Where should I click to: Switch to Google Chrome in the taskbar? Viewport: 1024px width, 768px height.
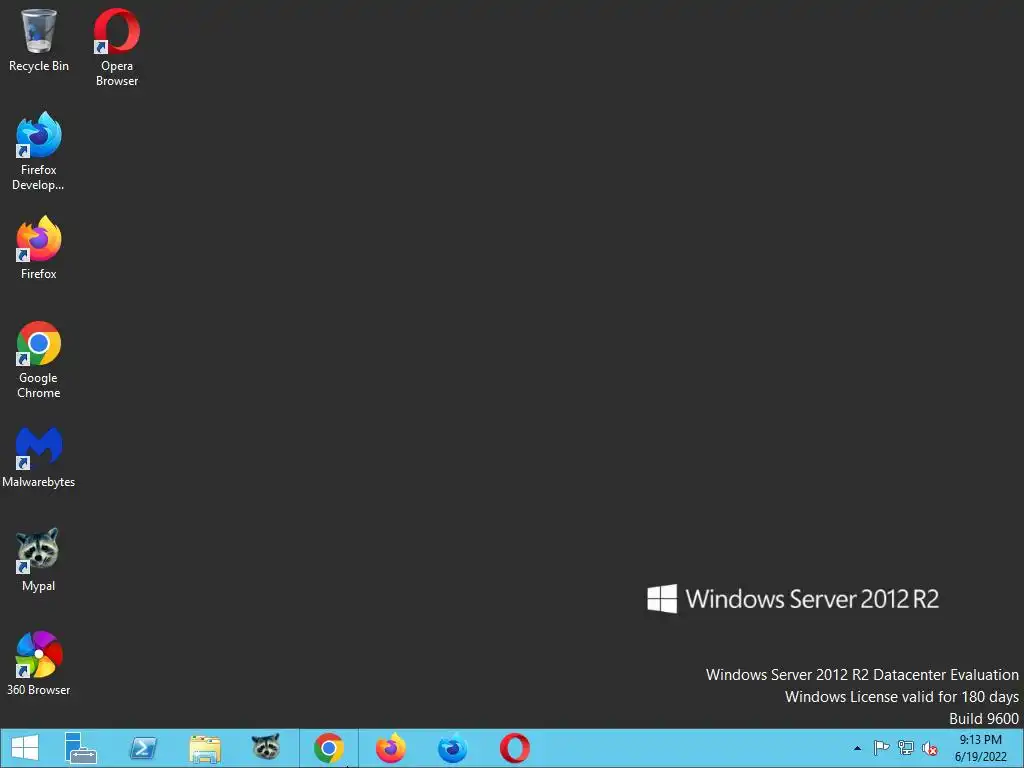(x=329, y=748)
